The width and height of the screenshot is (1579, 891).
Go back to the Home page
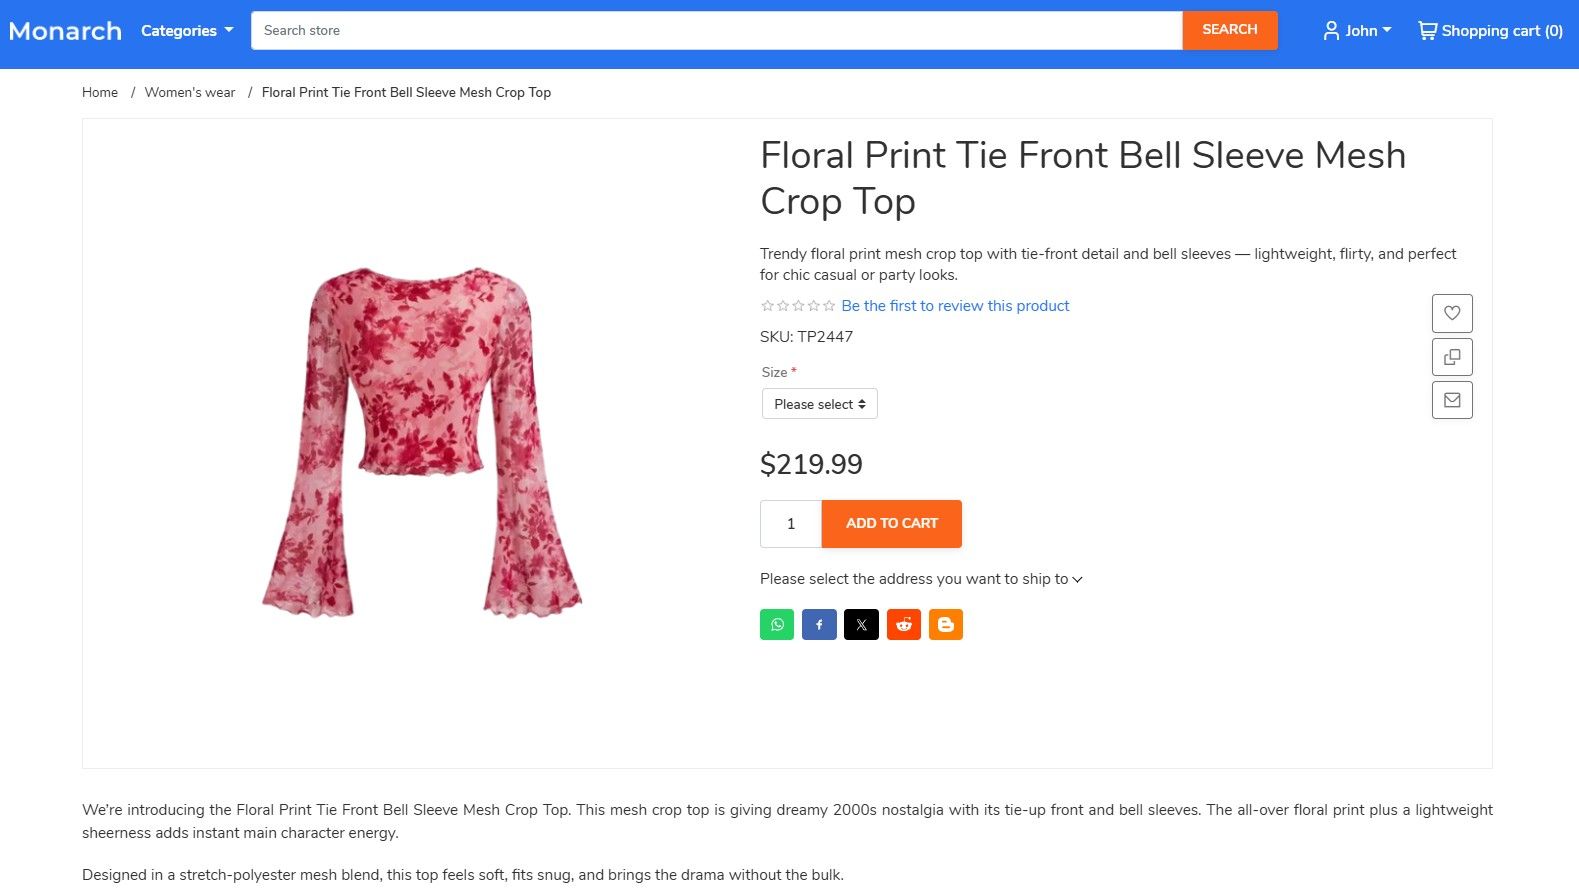[x=100, y=92]
